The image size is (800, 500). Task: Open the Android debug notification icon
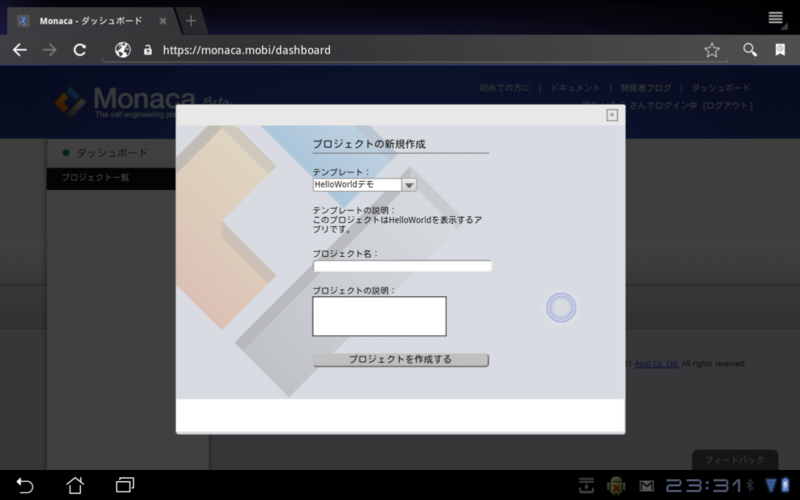(616, 485)
